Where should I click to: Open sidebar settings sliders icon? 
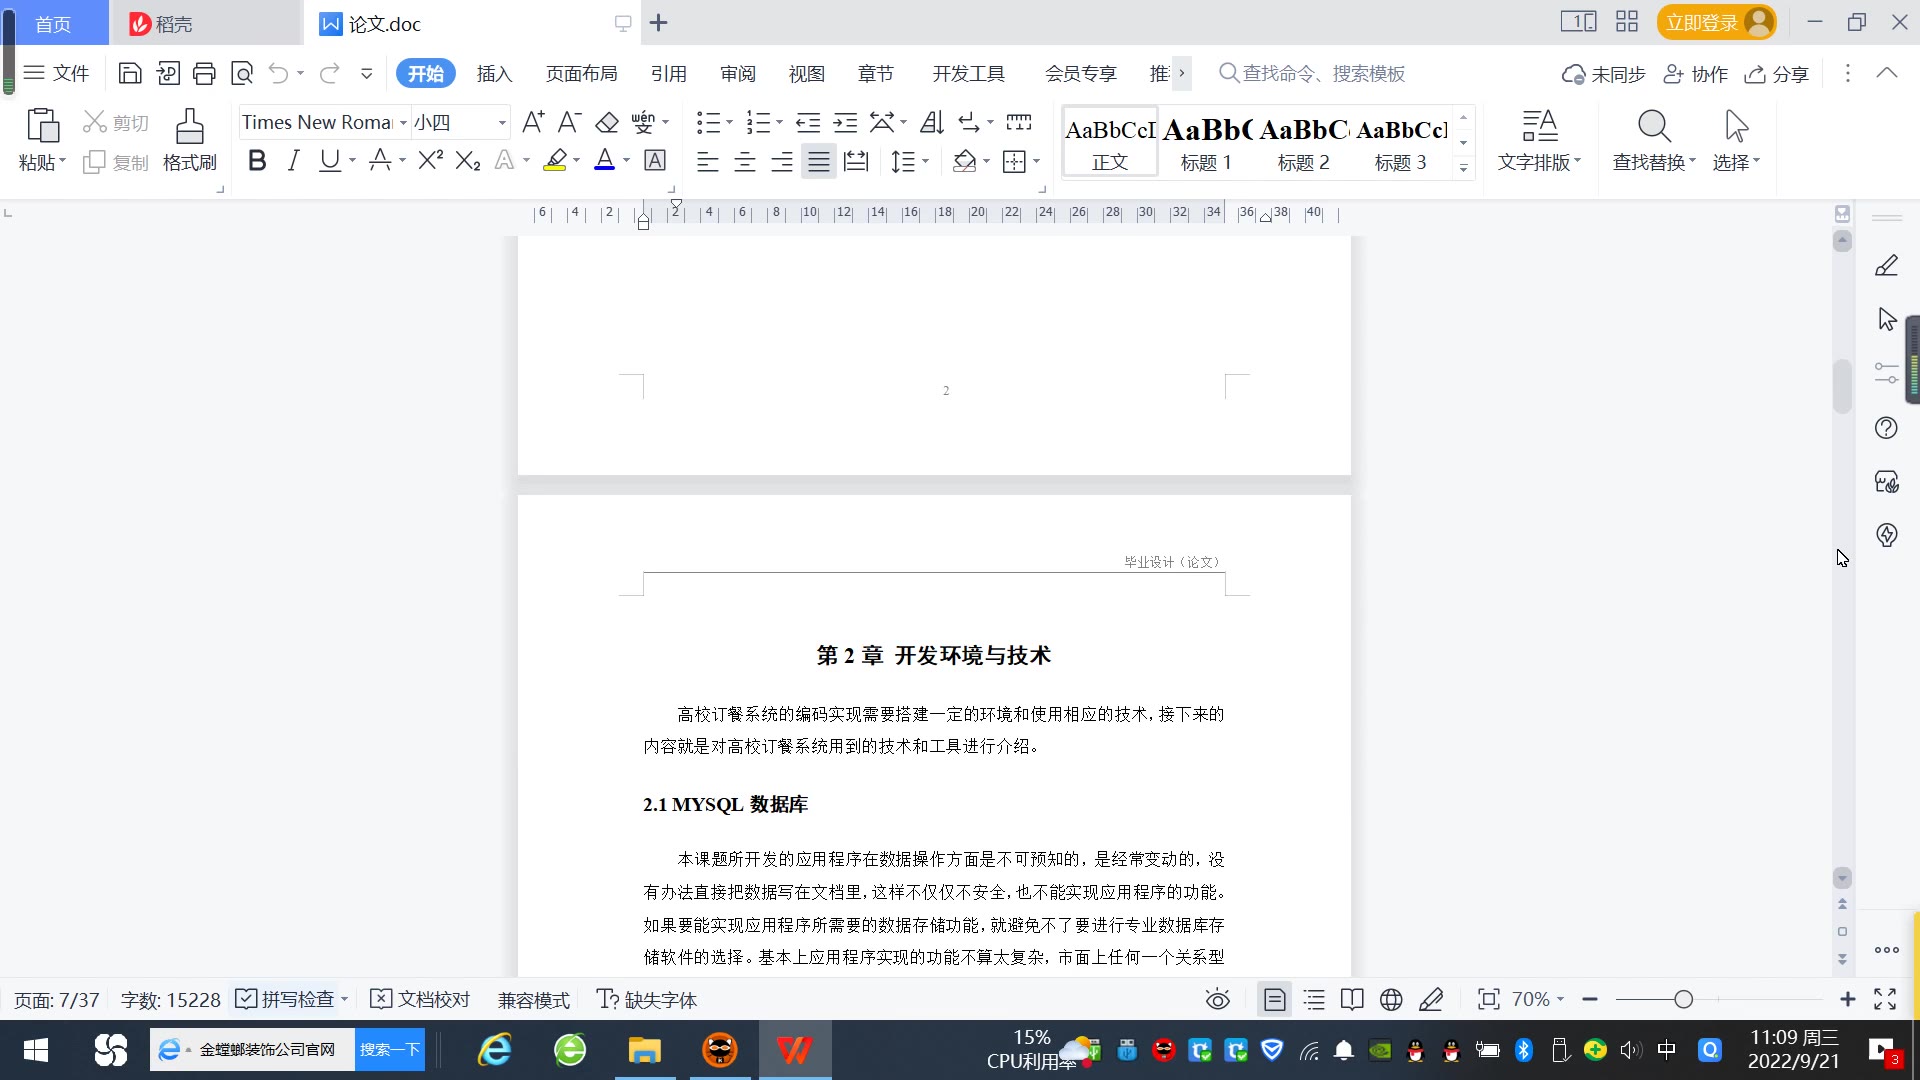(1886, 374)
